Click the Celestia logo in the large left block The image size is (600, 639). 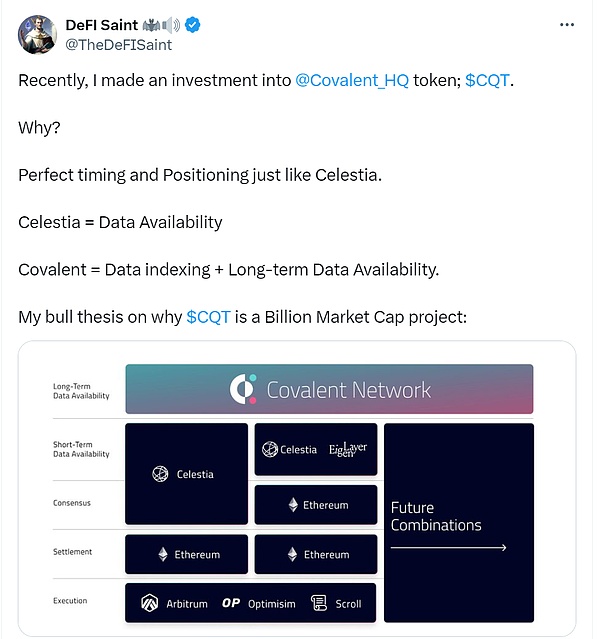(160, 474)
